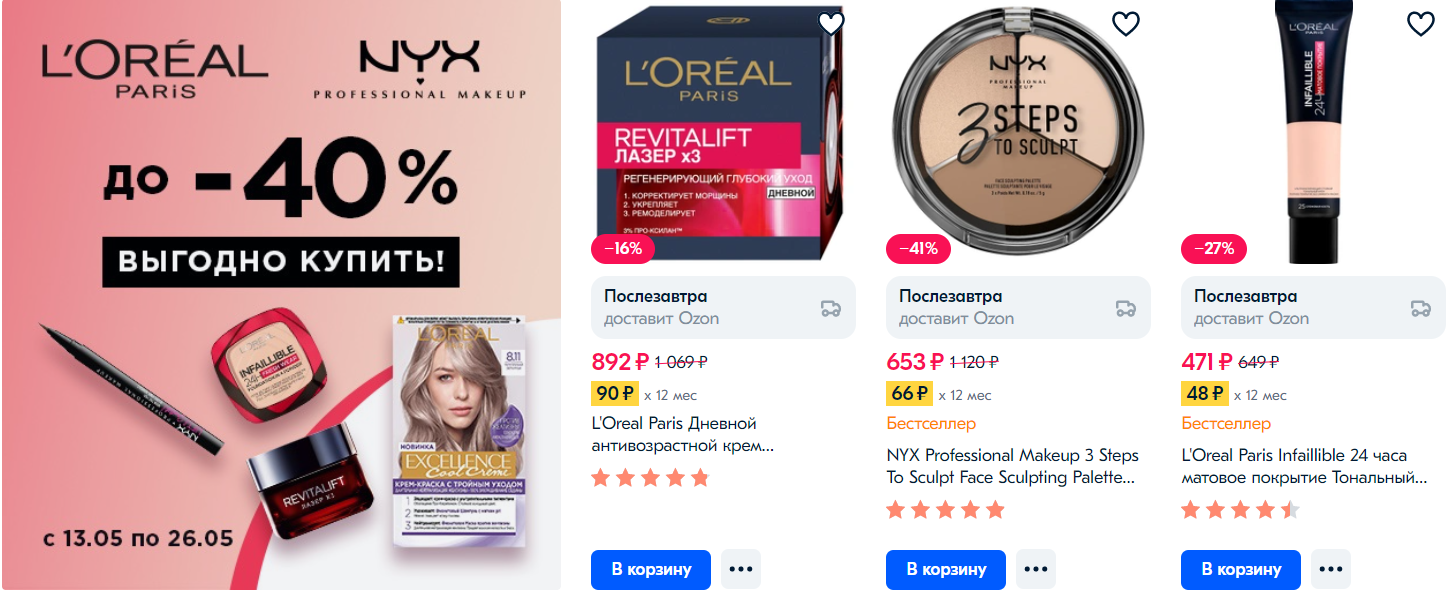Click the -41% discount badge
1448x595 pixels.
(x=917, y=248)
